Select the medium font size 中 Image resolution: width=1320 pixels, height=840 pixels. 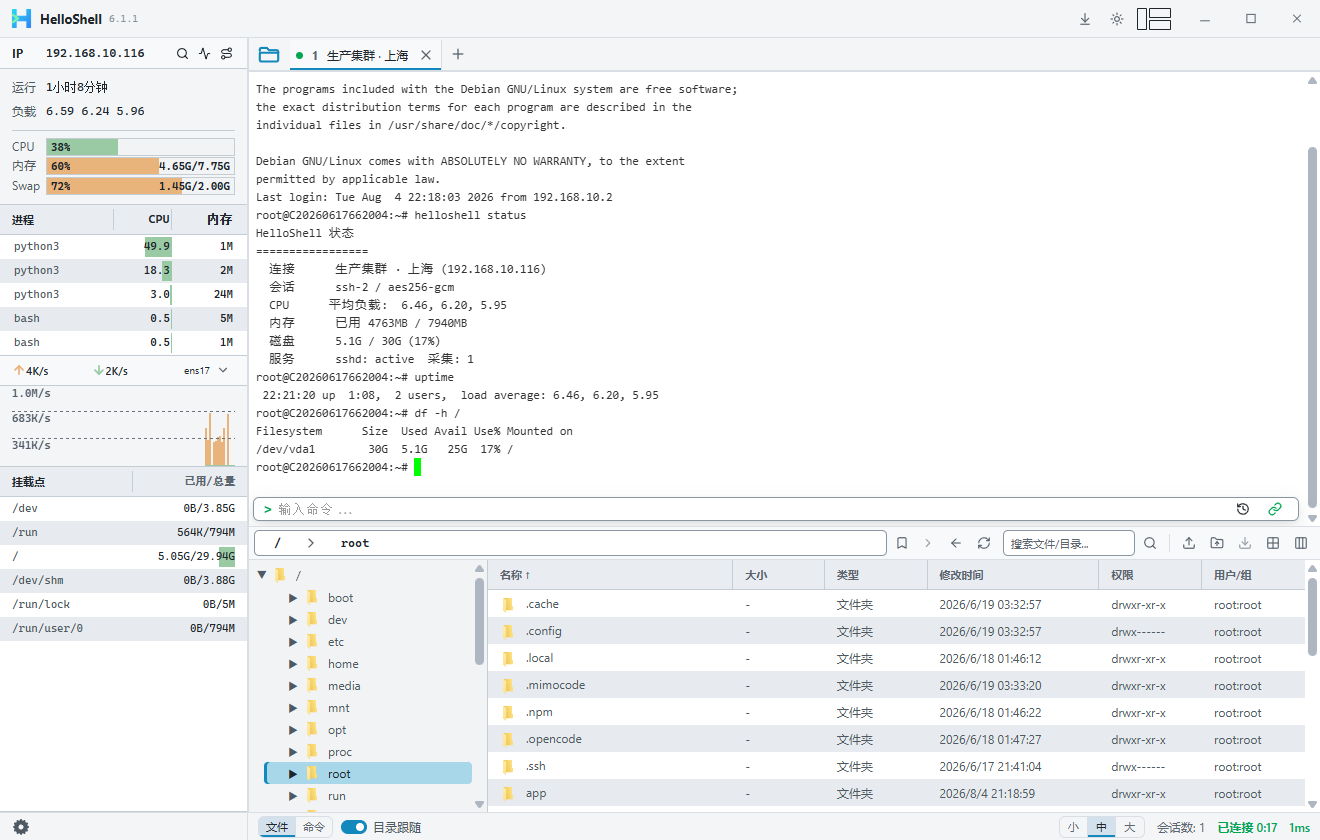(x=1101, y=827)
